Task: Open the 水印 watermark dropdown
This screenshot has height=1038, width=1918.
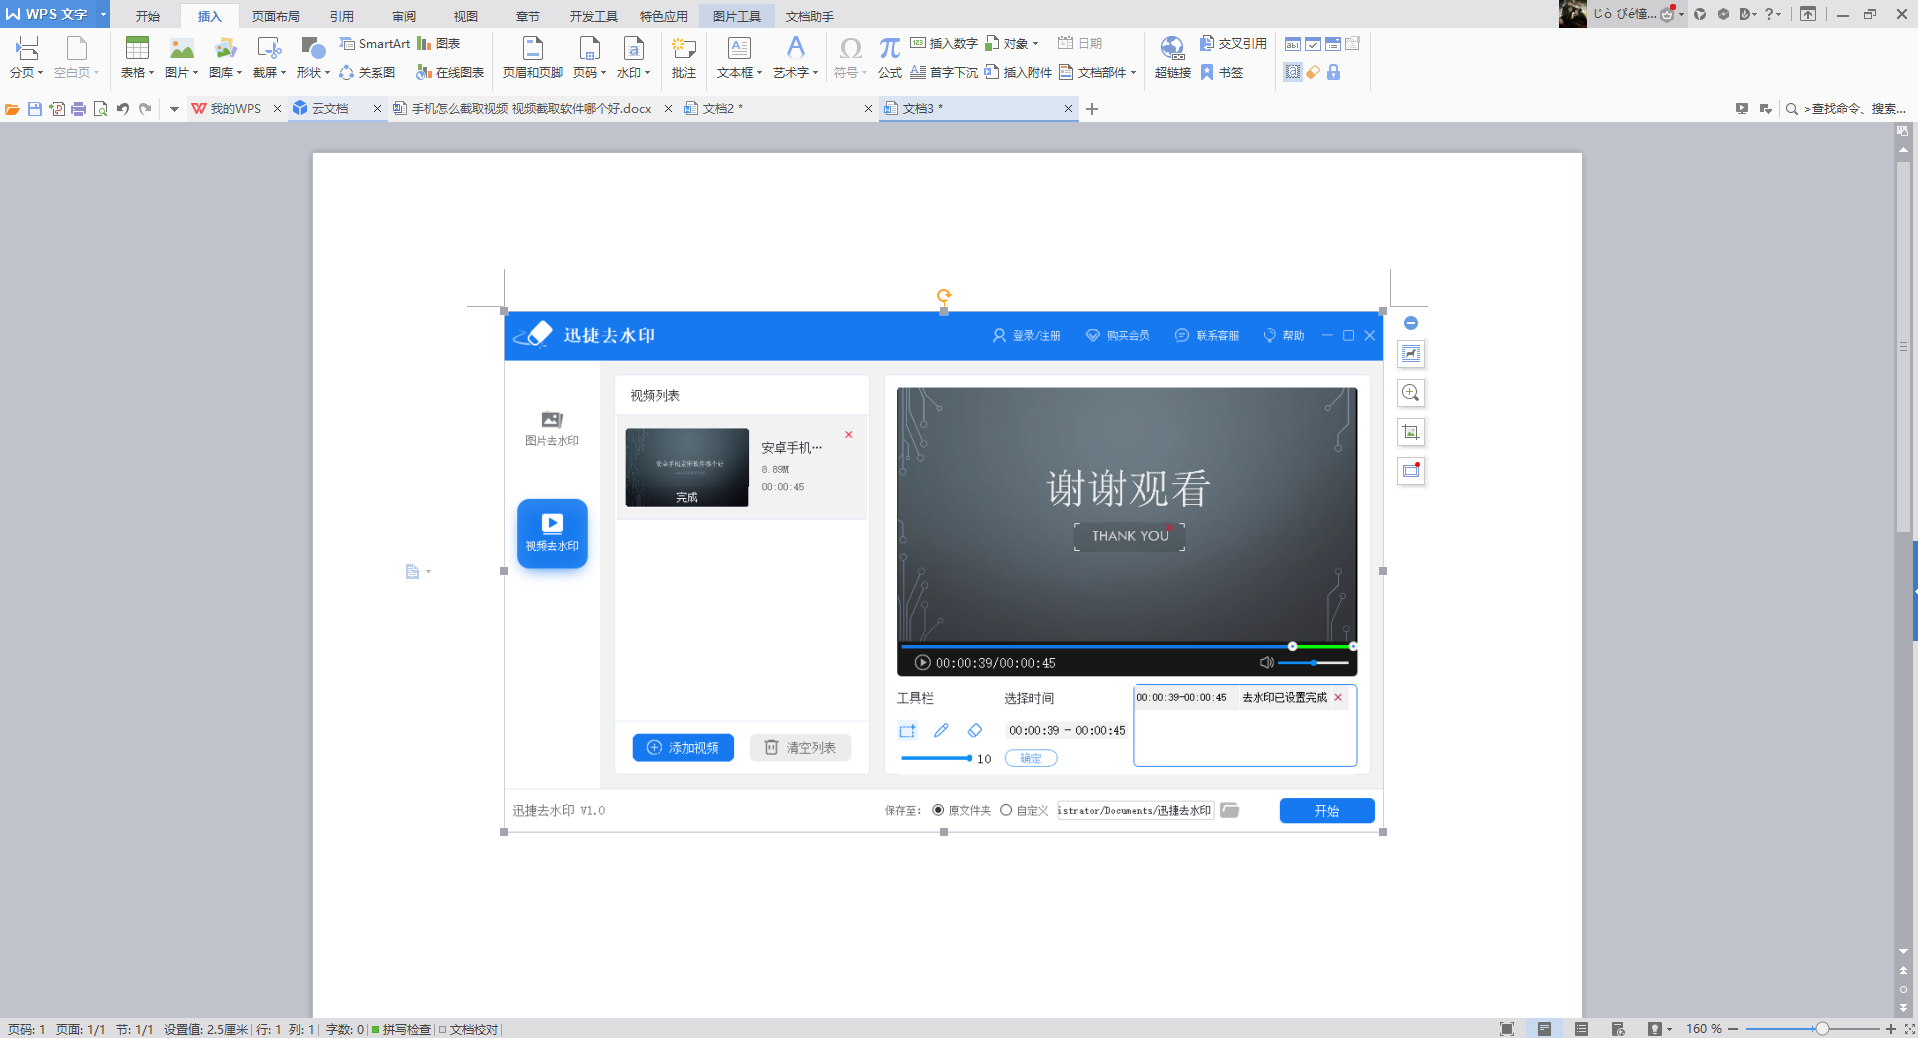Action: coord(633,73)
